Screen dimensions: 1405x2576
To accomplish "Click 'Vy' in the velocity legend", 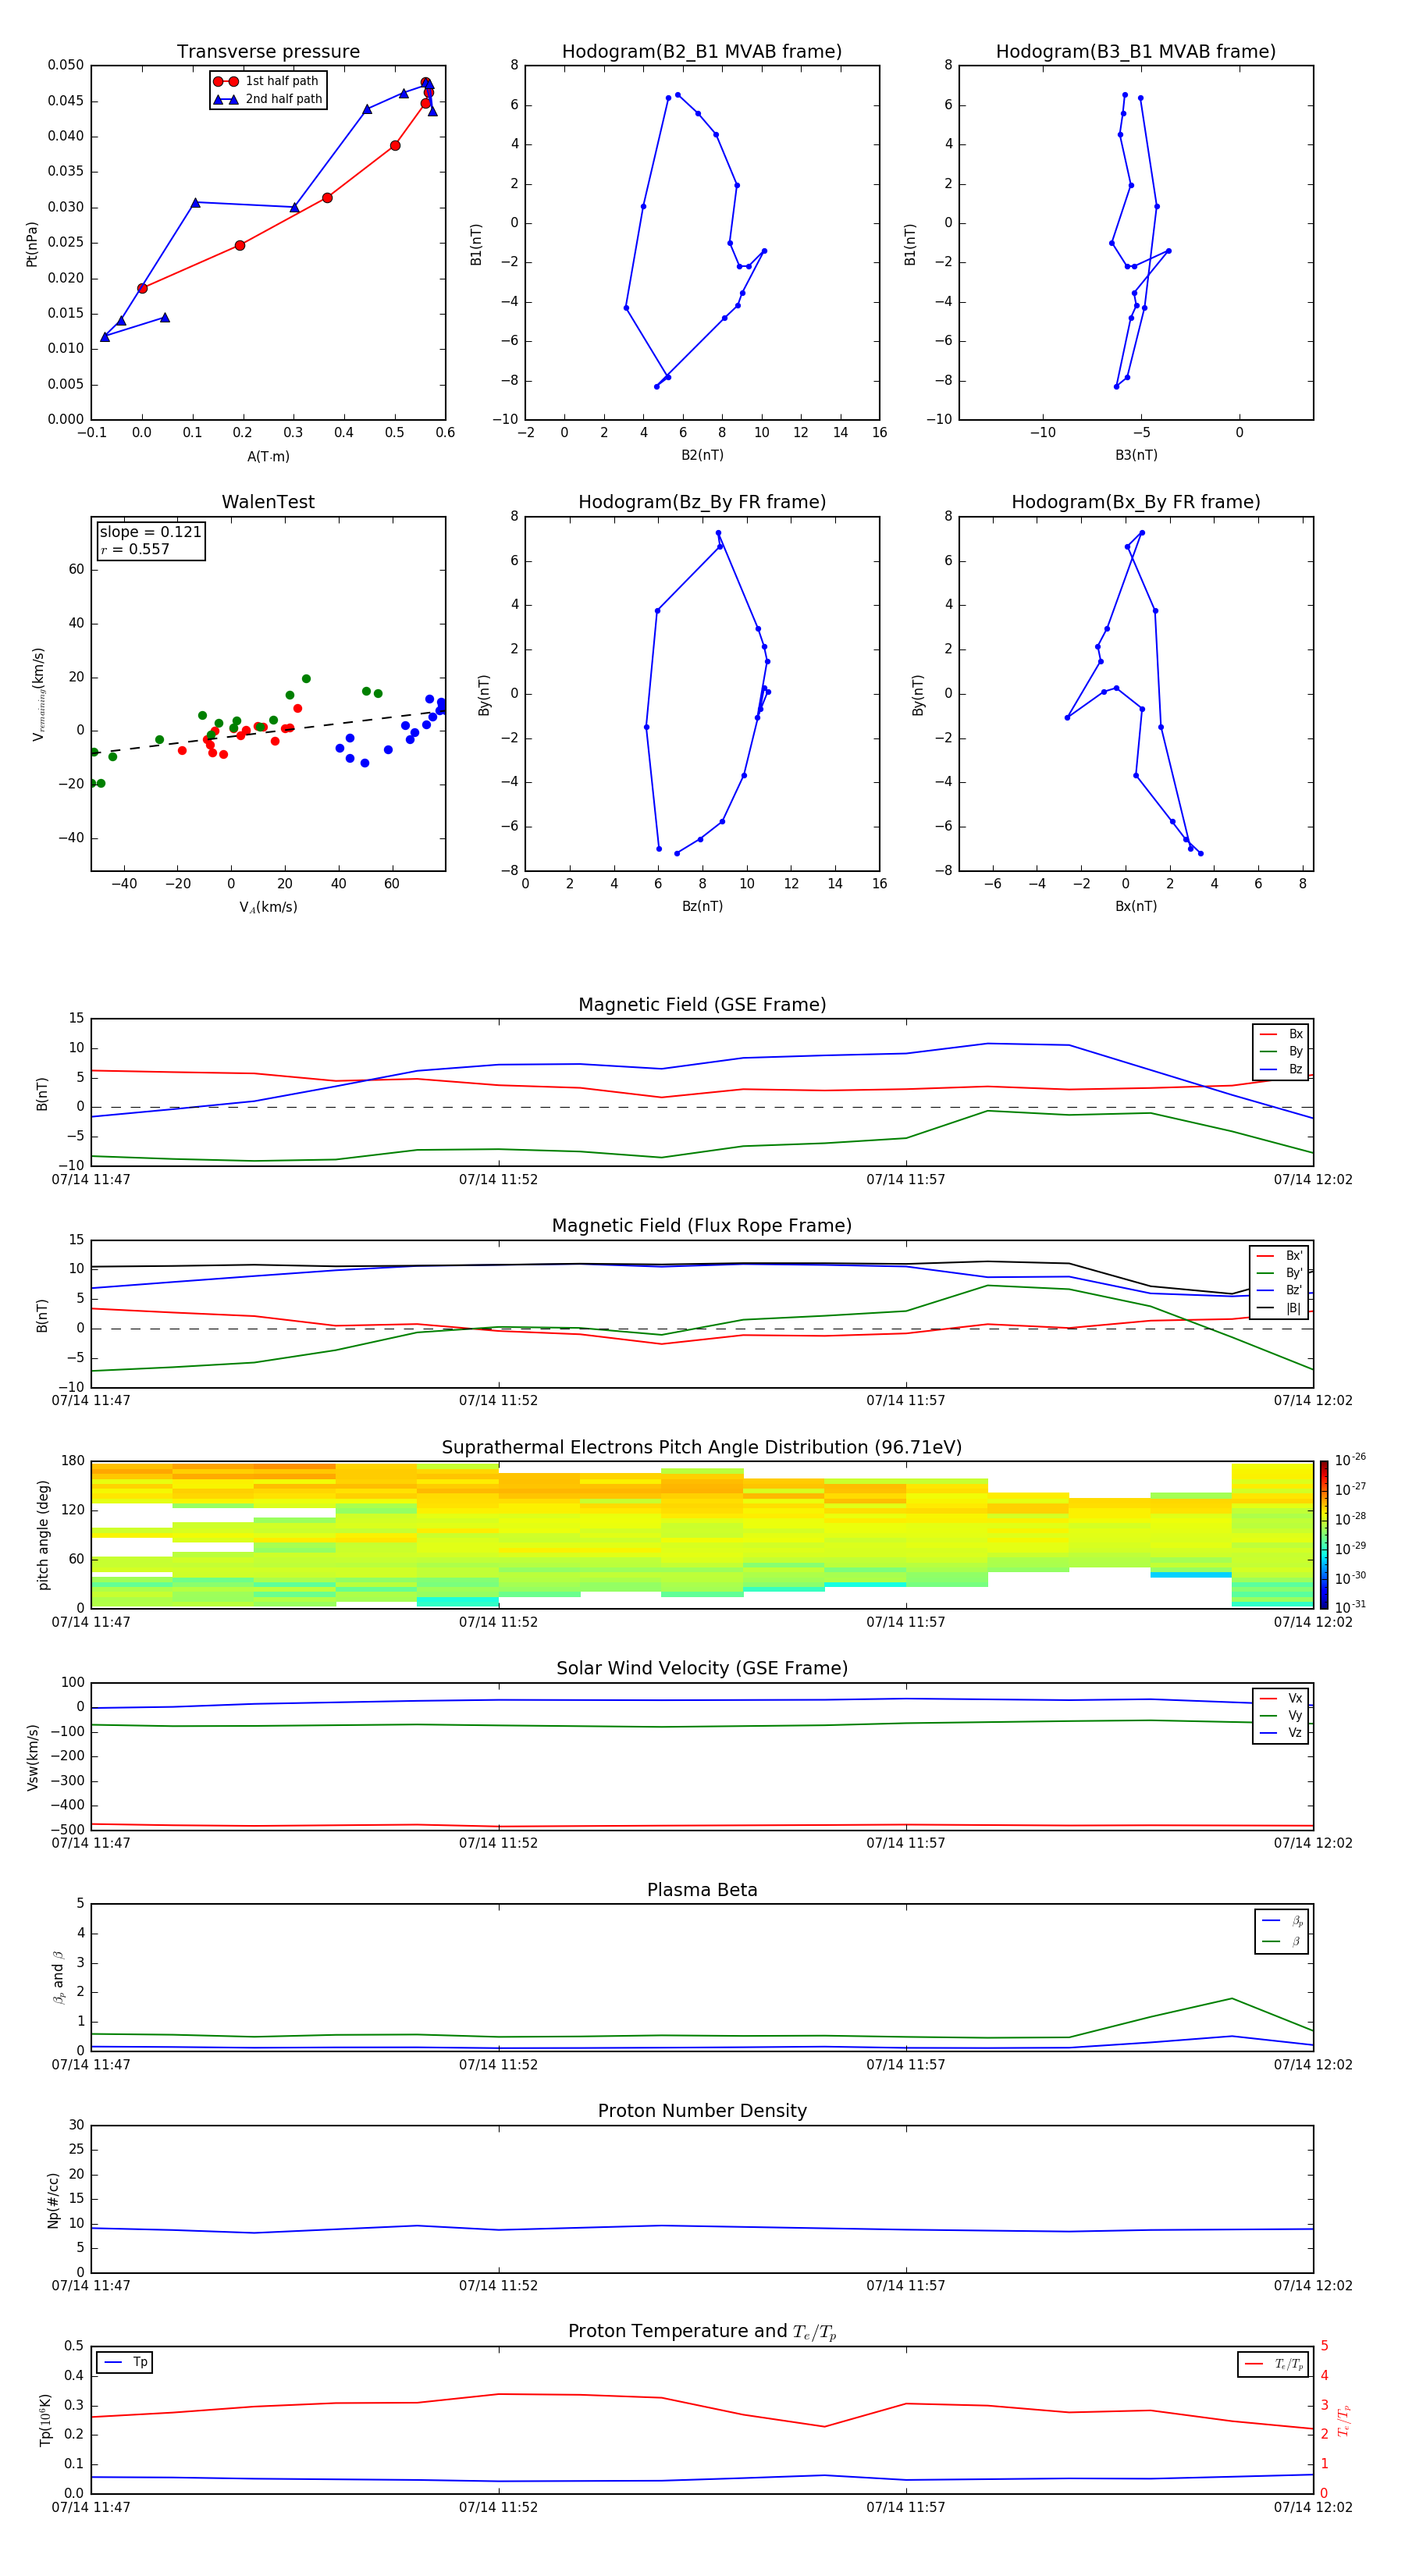I will 1281,1715.
